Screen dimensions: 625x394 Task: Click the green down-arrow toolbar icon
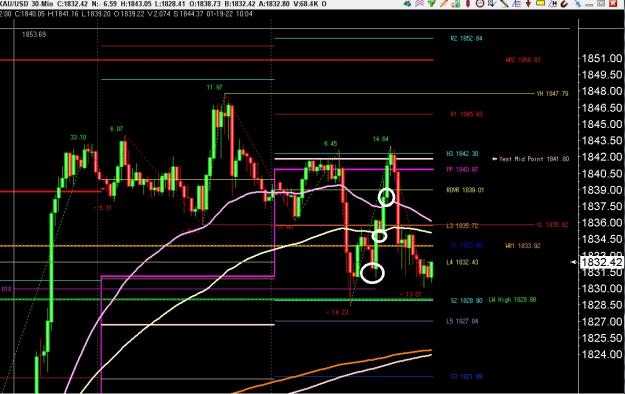[431, 4]
